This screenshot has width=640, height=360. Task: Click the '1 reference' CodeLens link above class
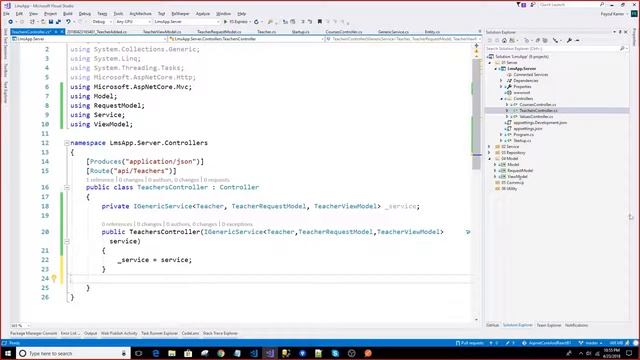[x=100, y=180]
